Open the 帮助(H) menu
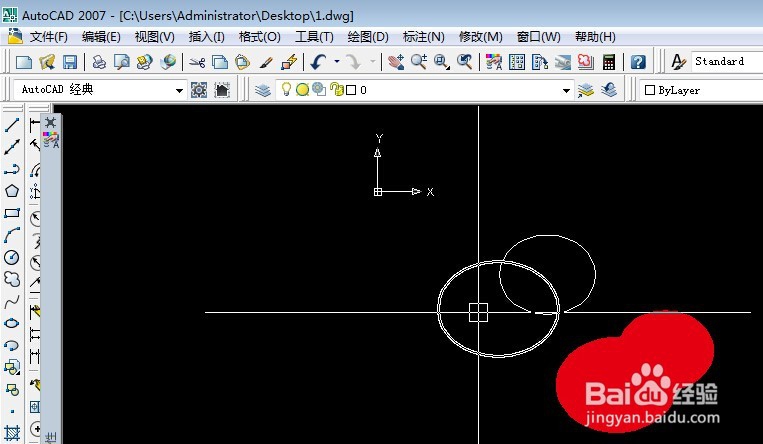The image size is (763, 444). click(x=595, y=37)
